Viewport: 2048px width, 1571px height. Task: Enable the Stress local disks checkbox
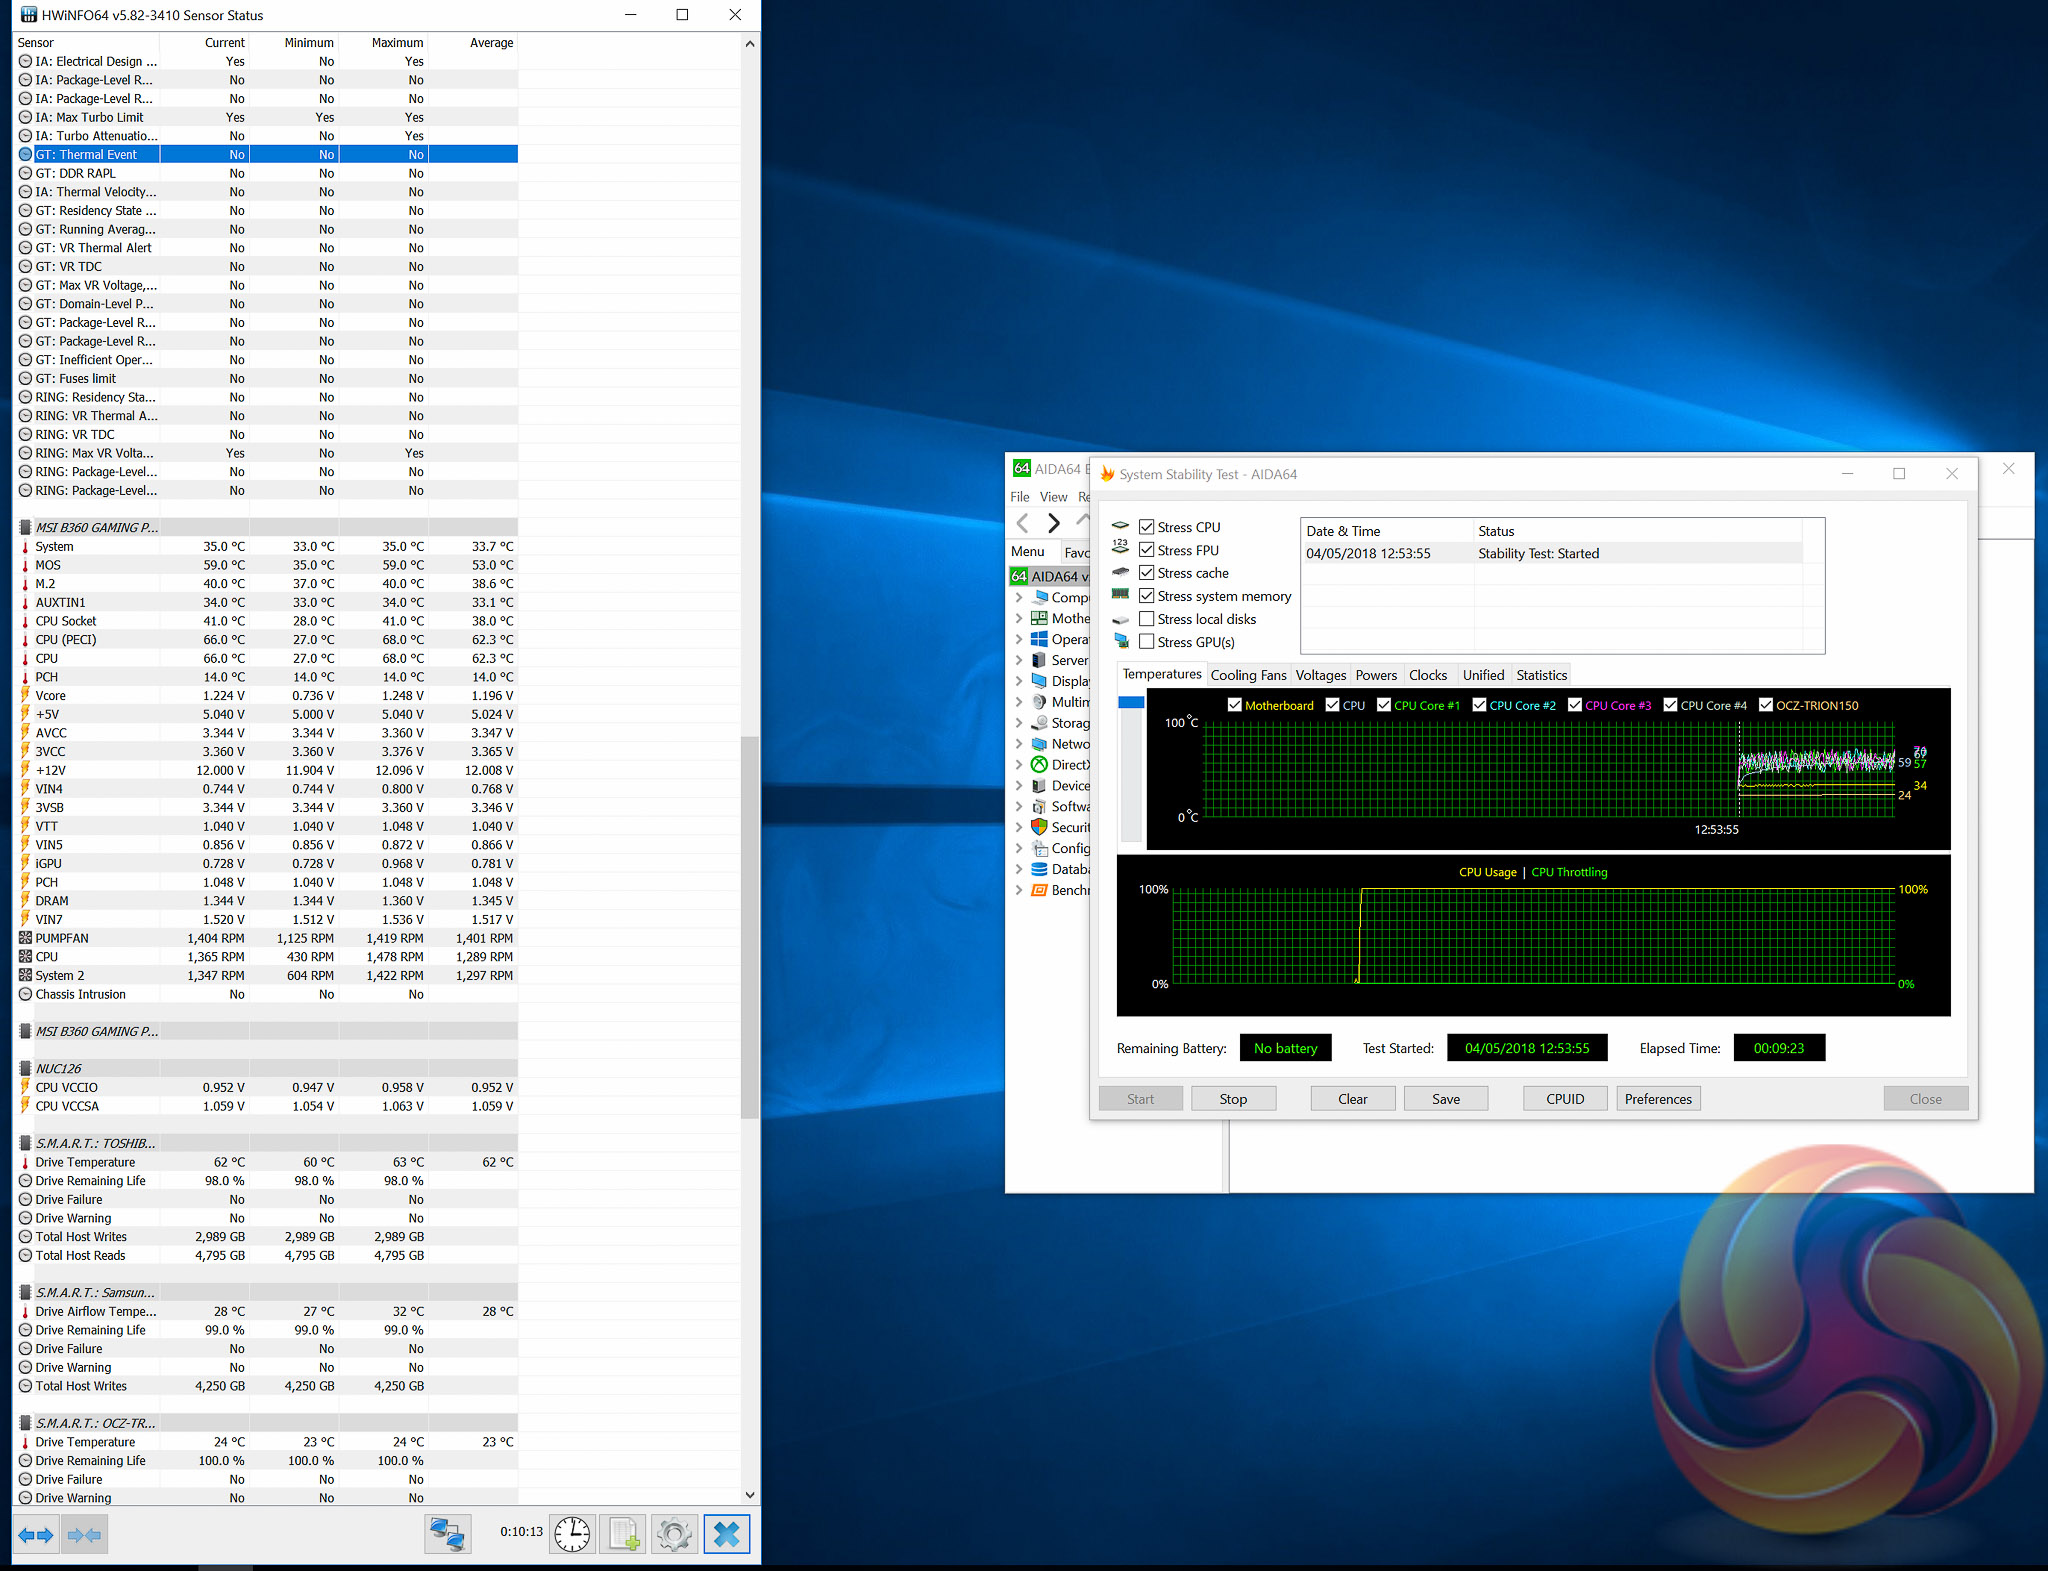1147,619
